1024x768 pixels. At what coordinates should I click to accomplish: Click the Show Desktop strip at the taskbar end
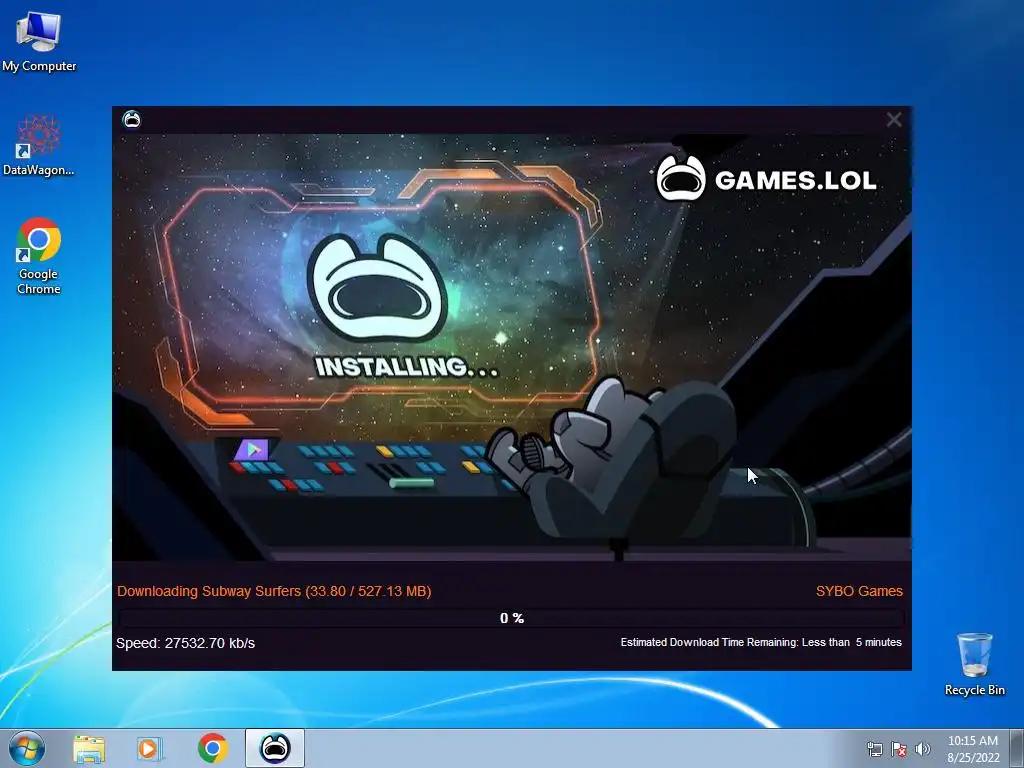[x=1017, y=748]
